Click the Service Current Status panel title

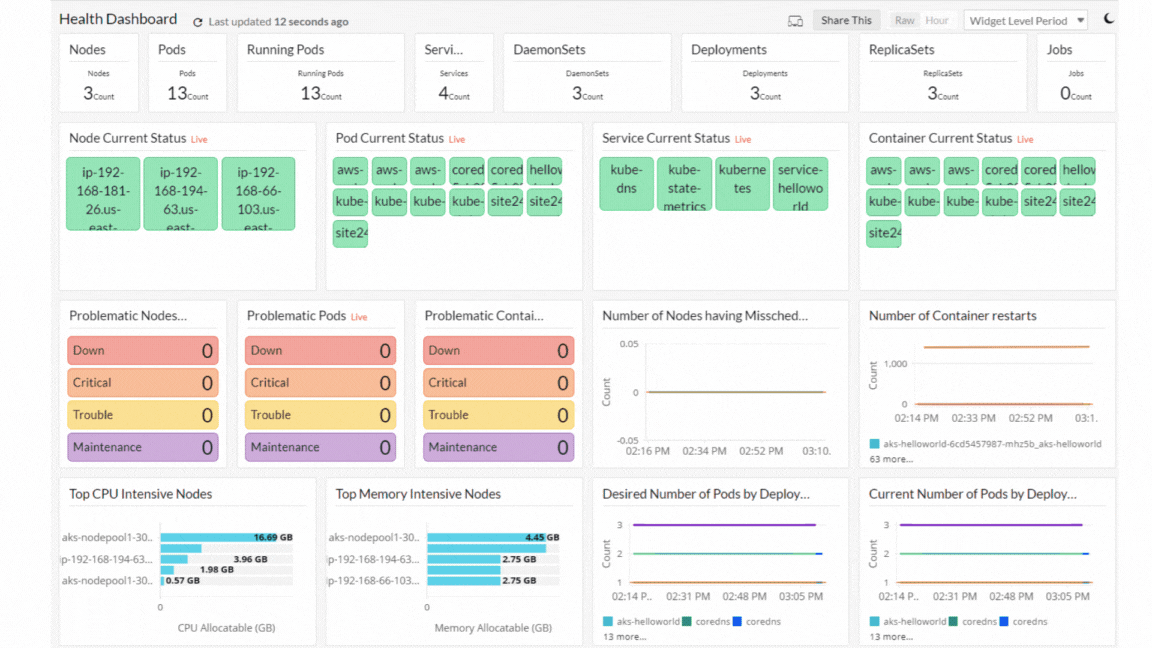666,138
